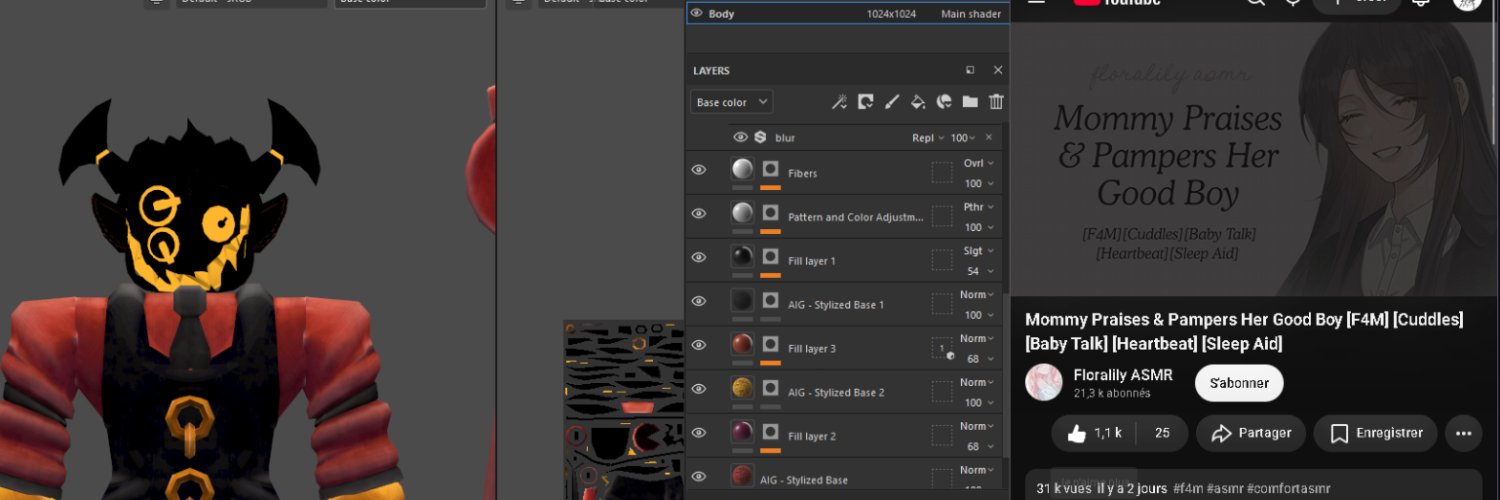The height and width of the screenshot is (500, 1500).
Task: Add a paint layer with the brush icon
Action: 892,102
